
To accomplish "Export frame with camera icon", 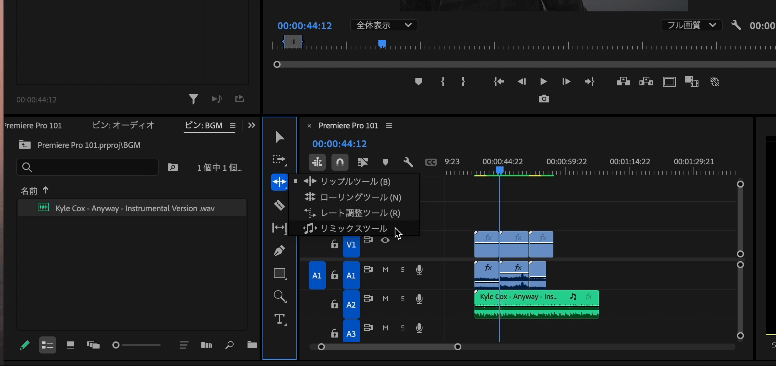I will point(544,99).
